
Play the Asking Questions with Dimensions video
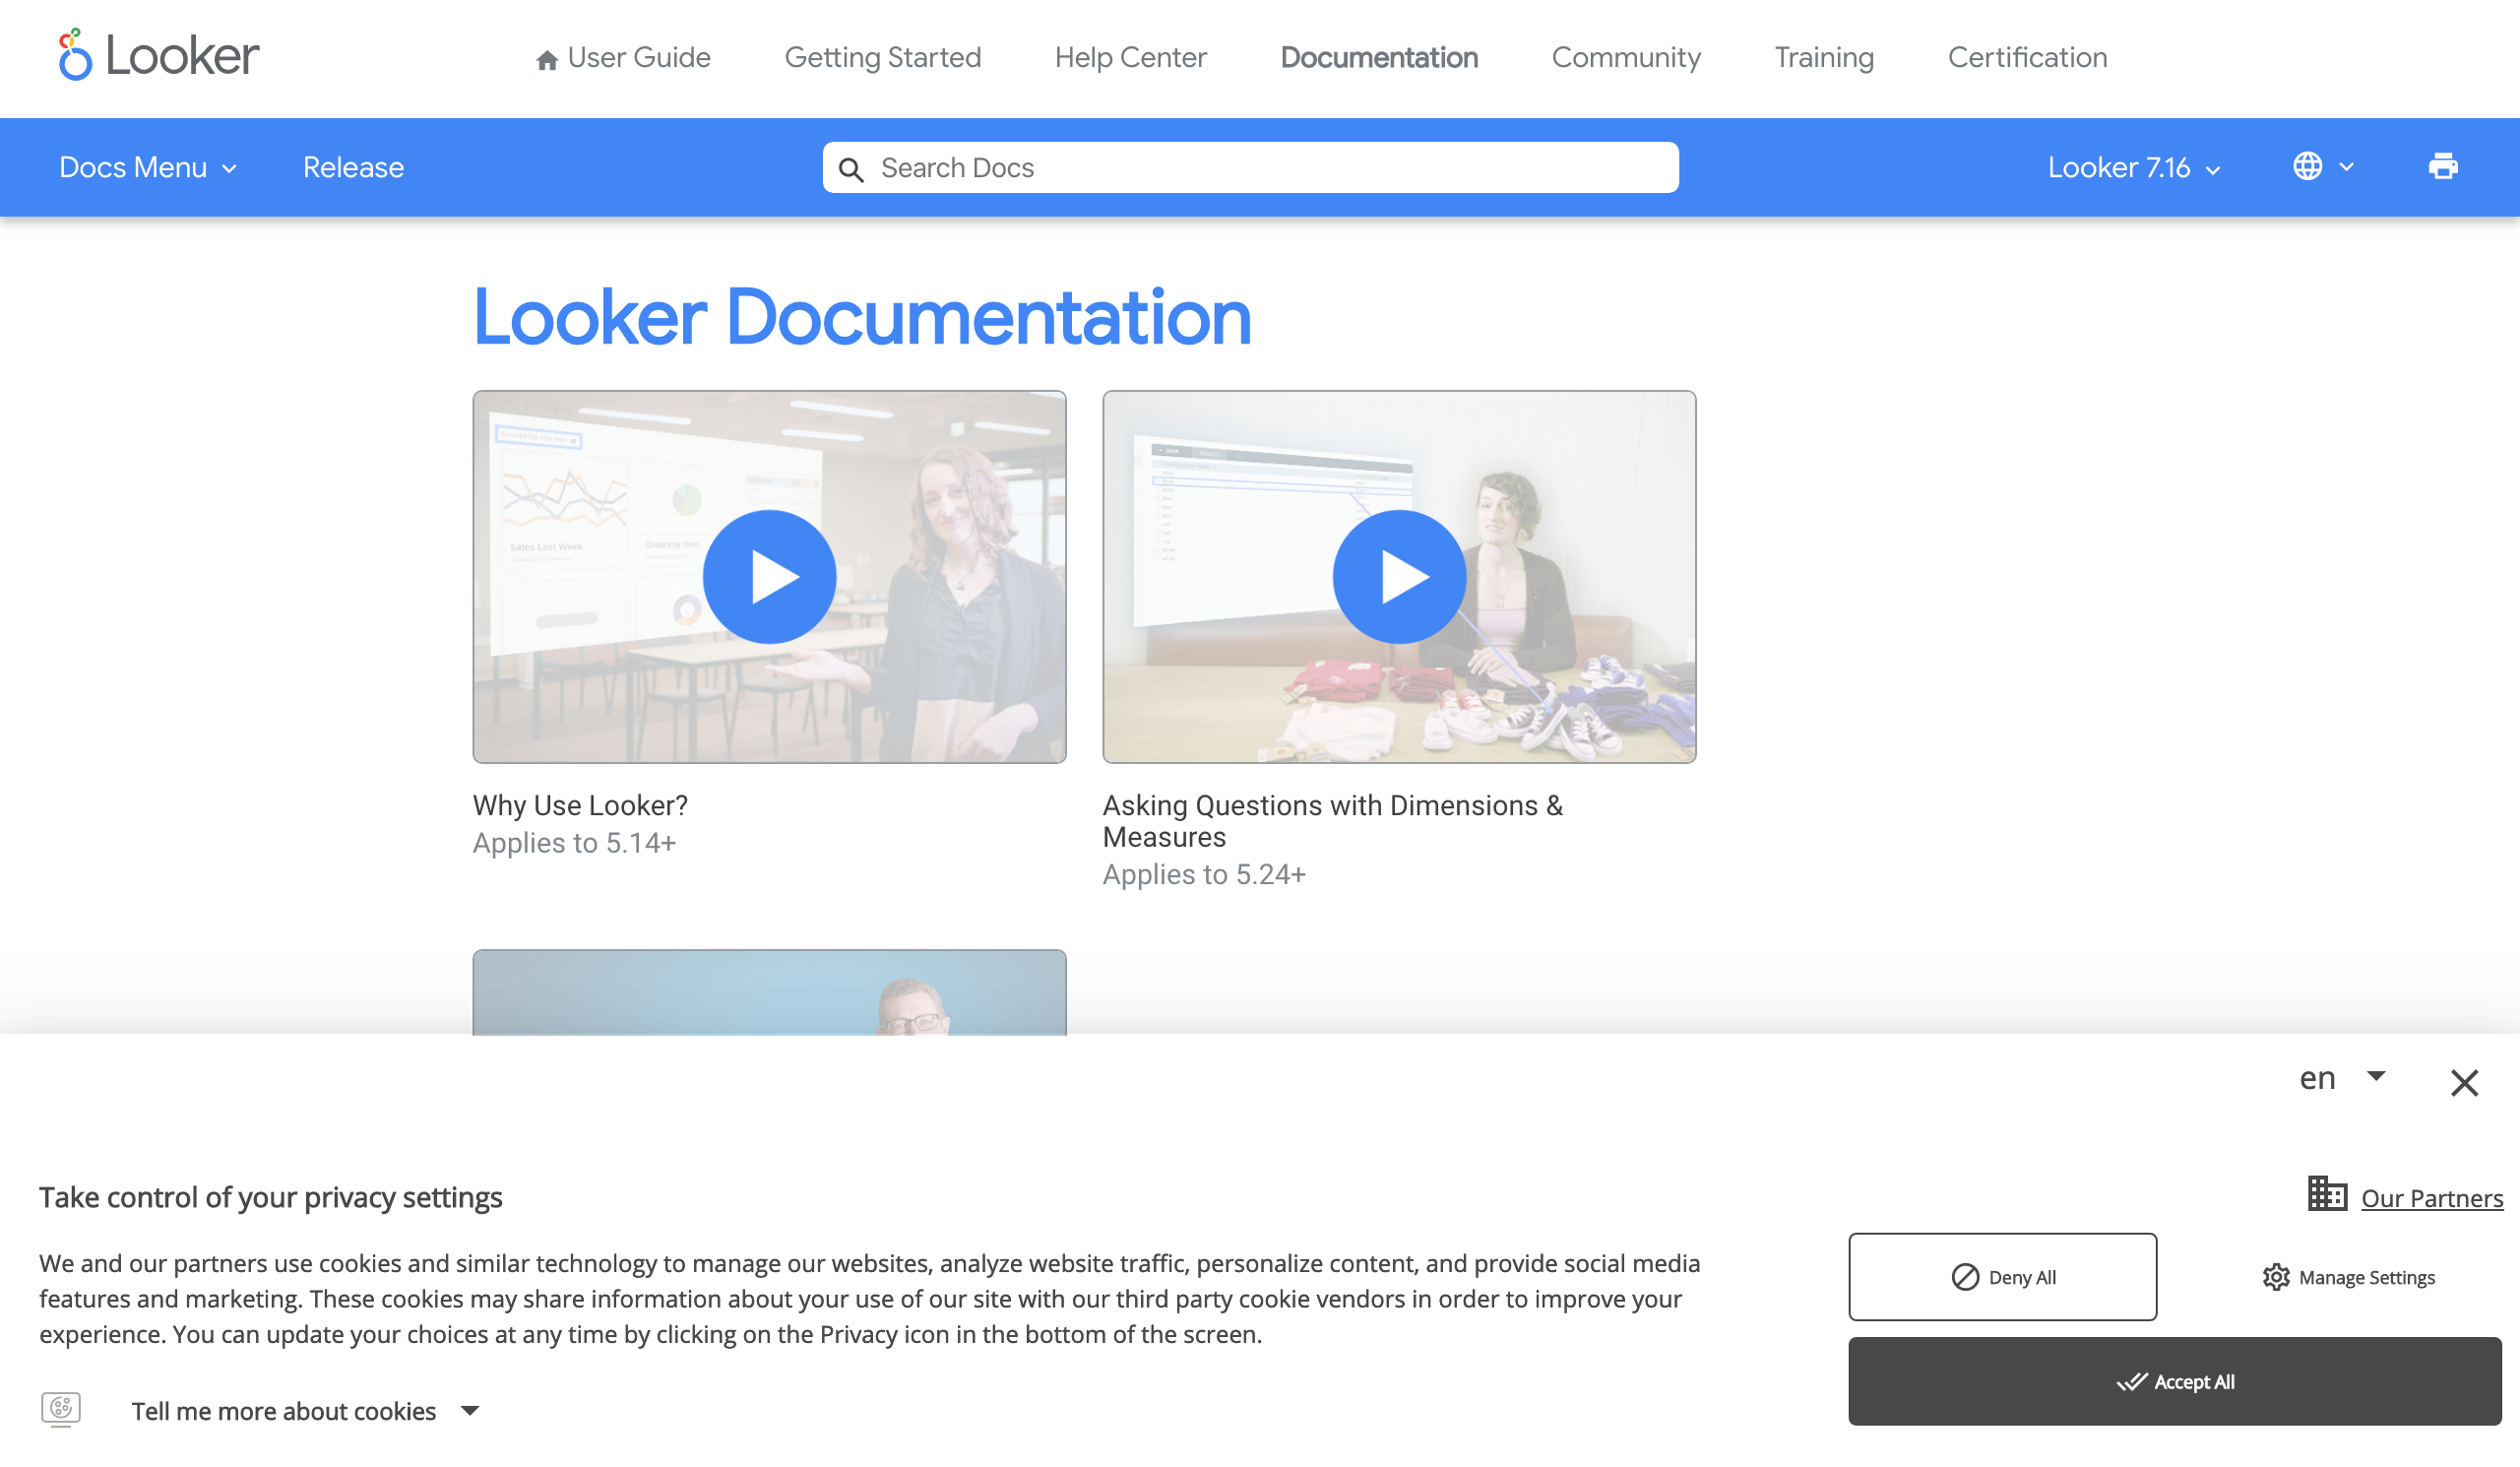[x=1398, y=576]
